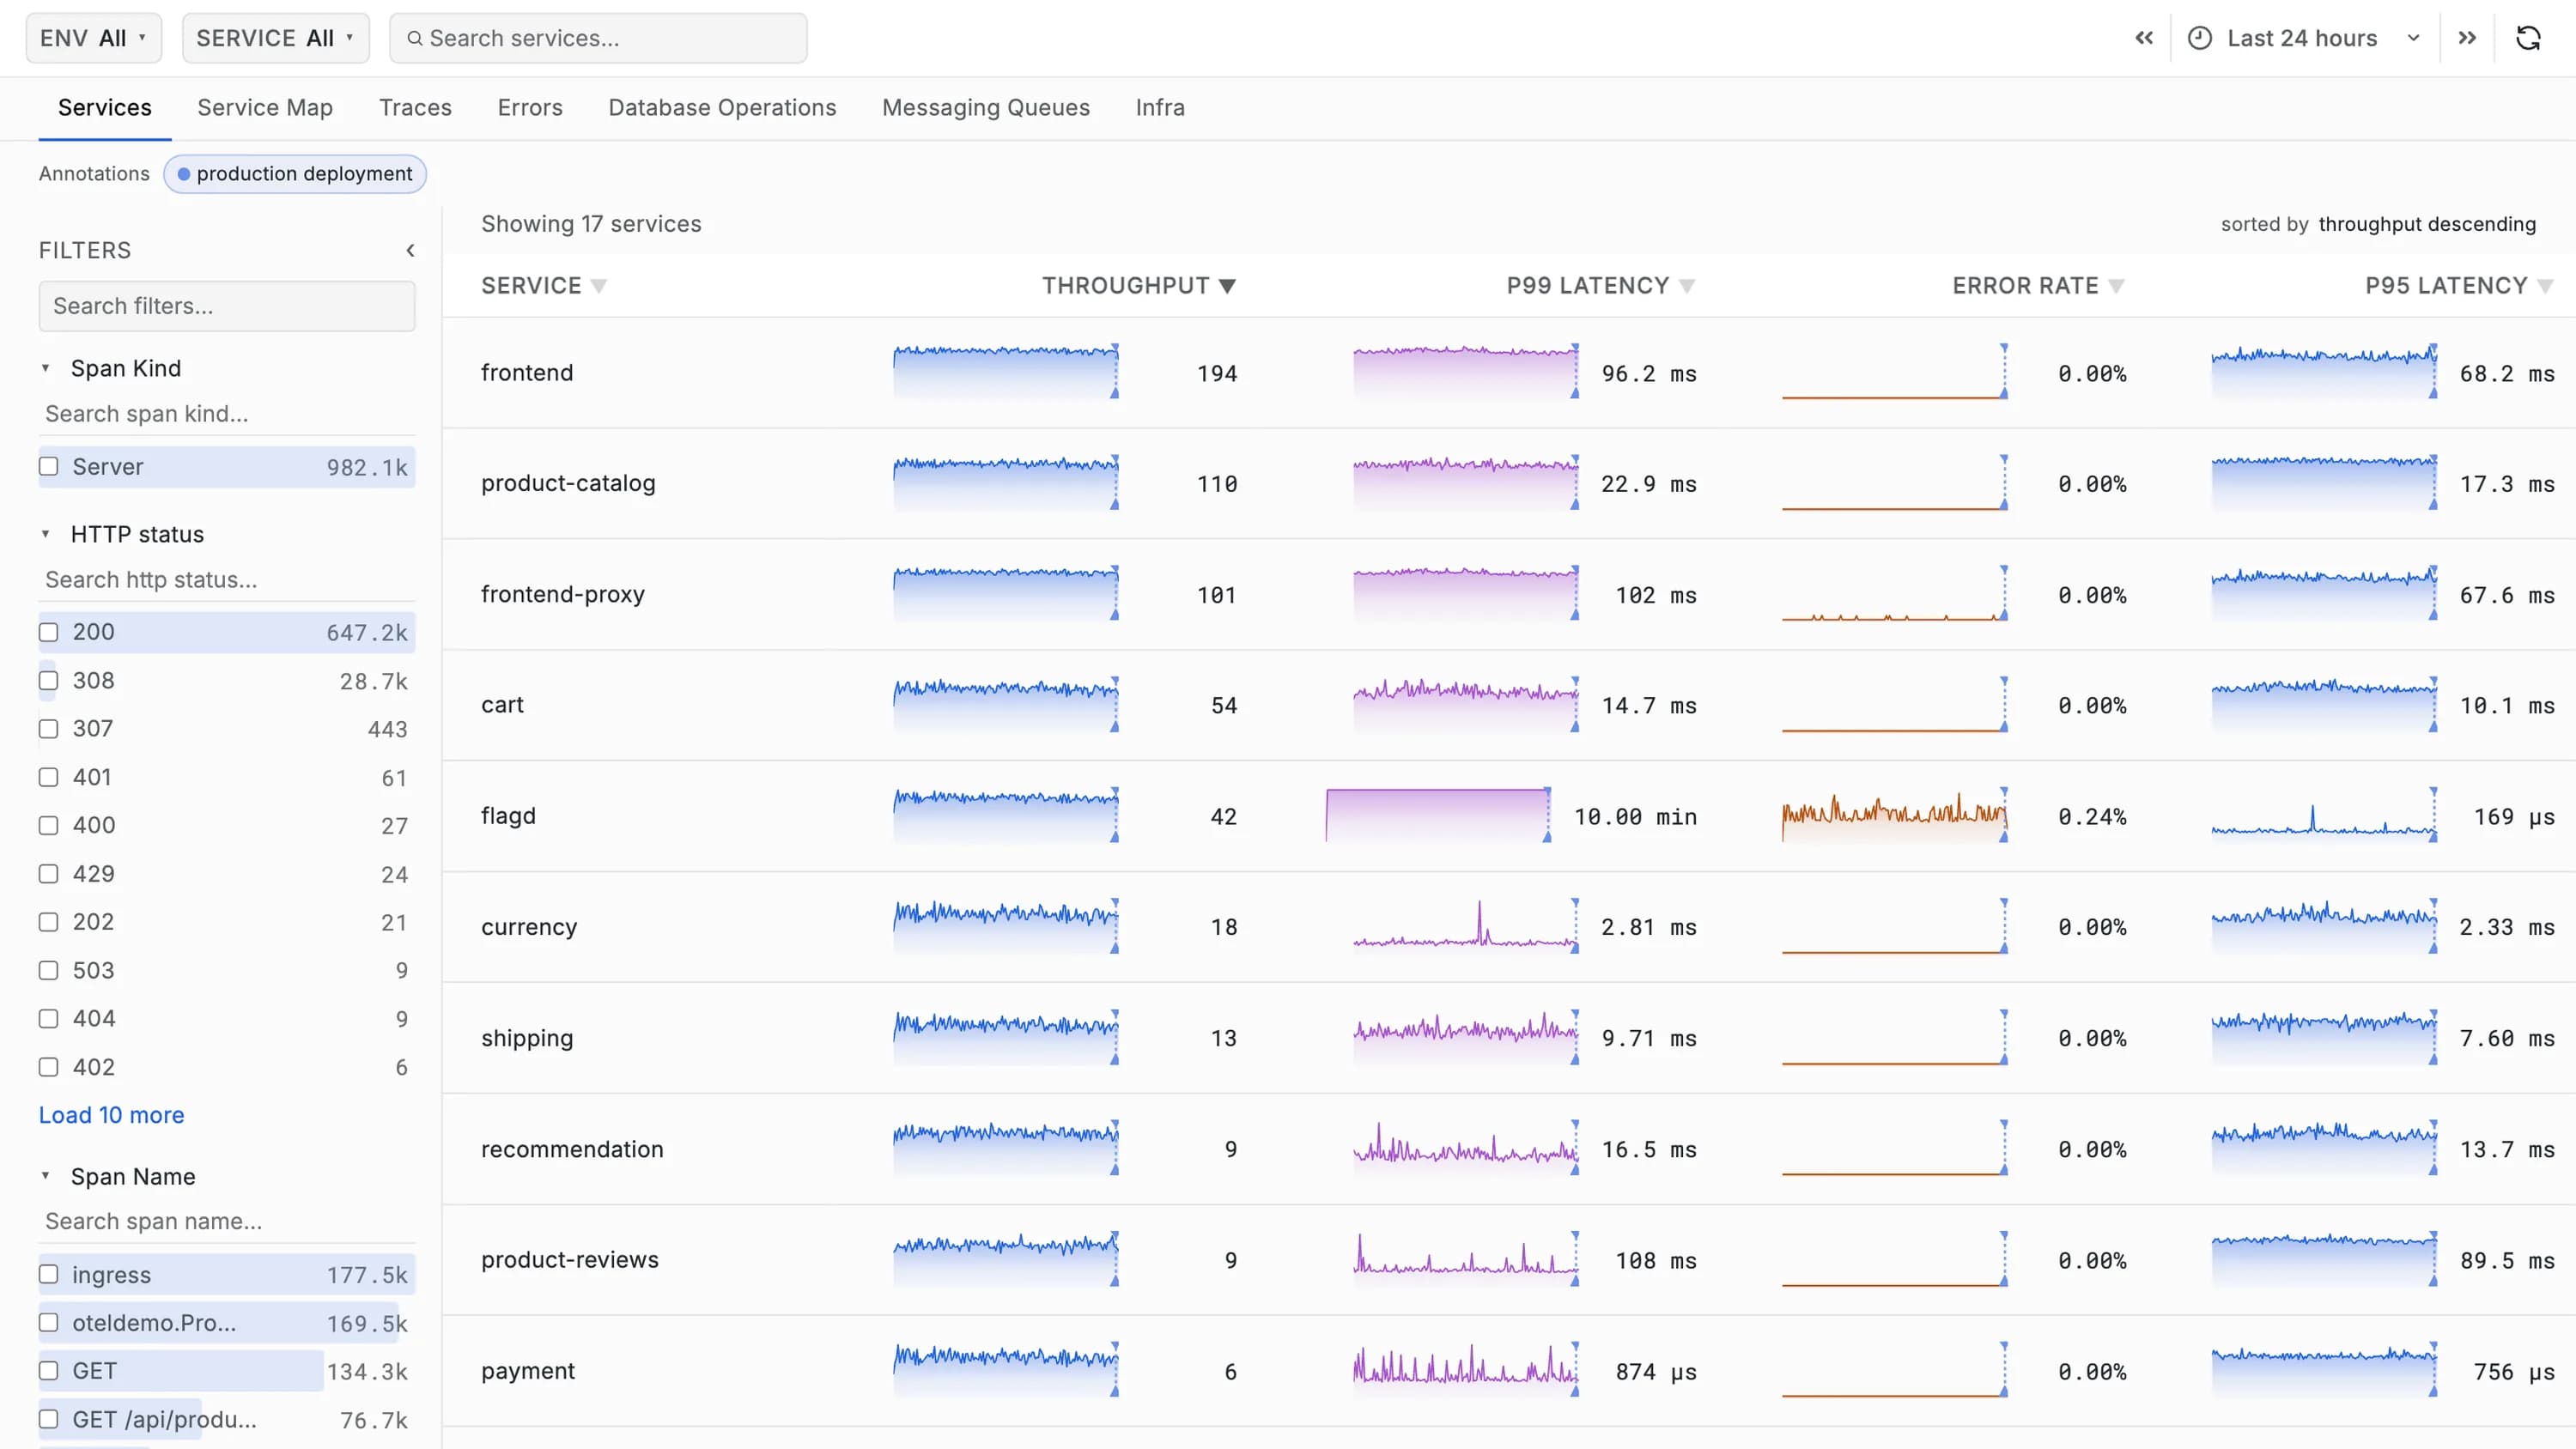Screen dimensions: 2576x1449
Task: Shift time range forward with double-right chevrons
Action: tap(2467, 38)
